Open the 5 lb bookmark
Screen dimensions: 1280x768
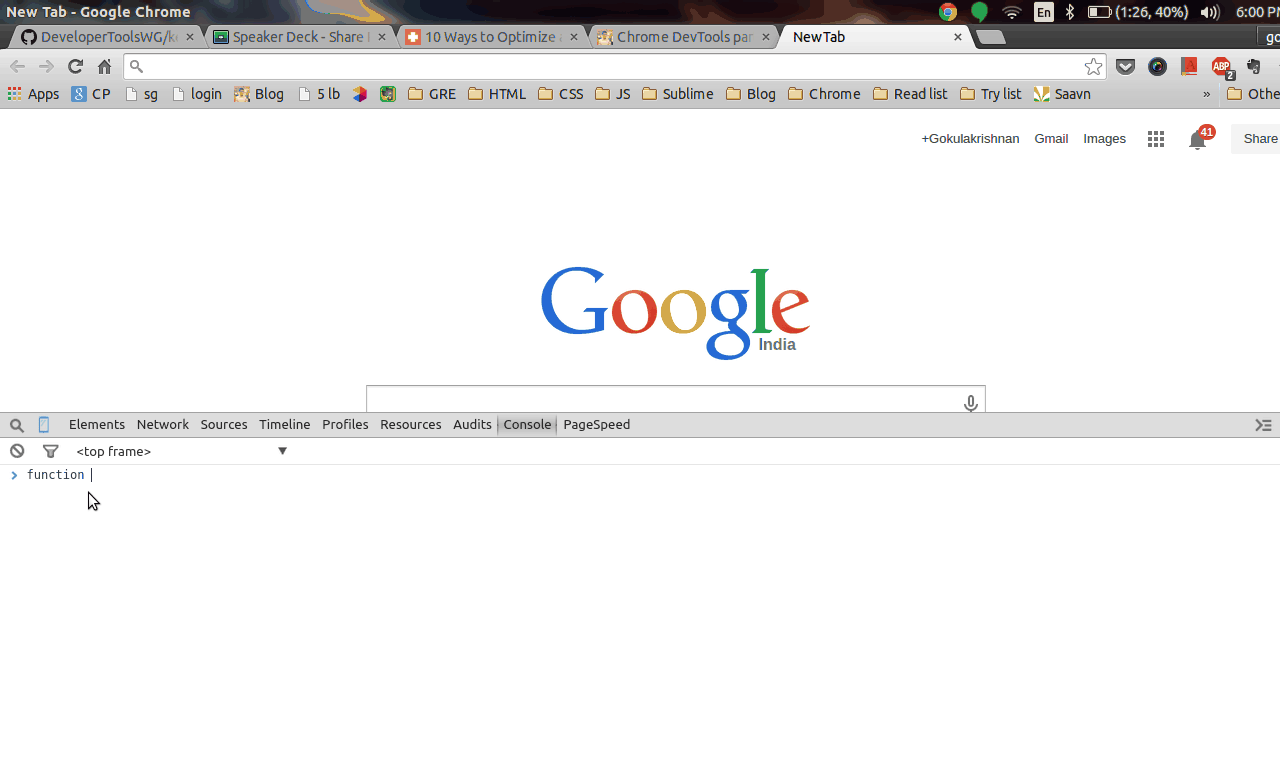point(319,94)
